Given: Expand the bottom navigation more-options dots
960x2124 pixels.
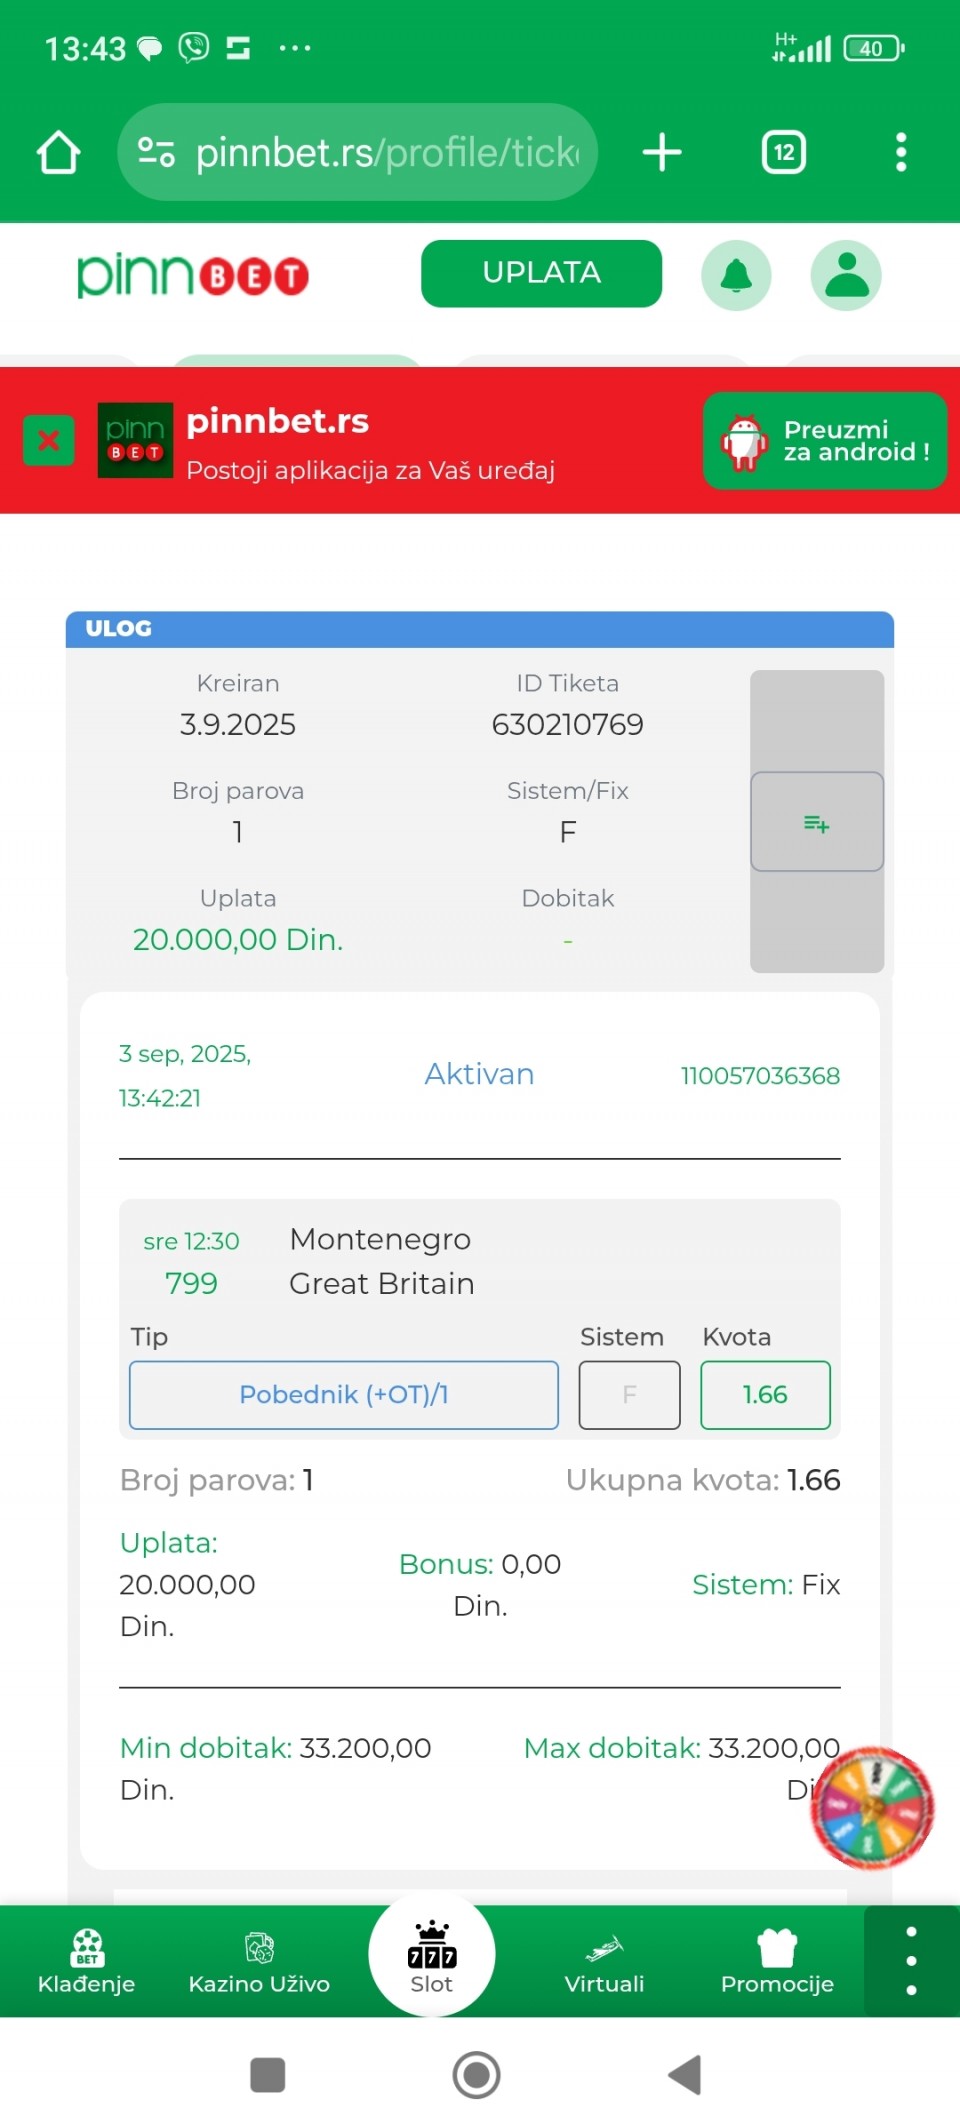Looking at the screenshot, I should point(910,1960).
